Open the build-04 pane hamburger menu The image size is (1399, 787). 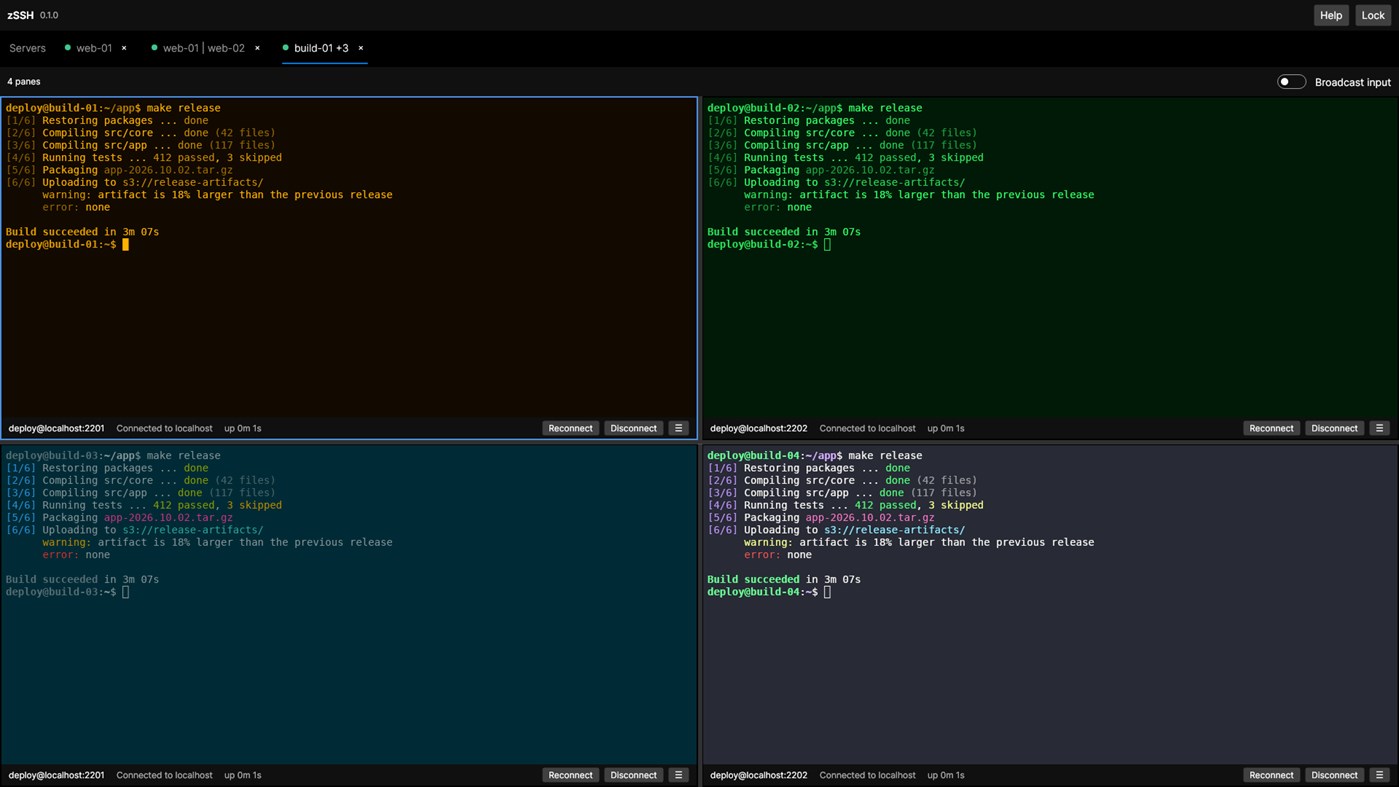[1380, 775]
